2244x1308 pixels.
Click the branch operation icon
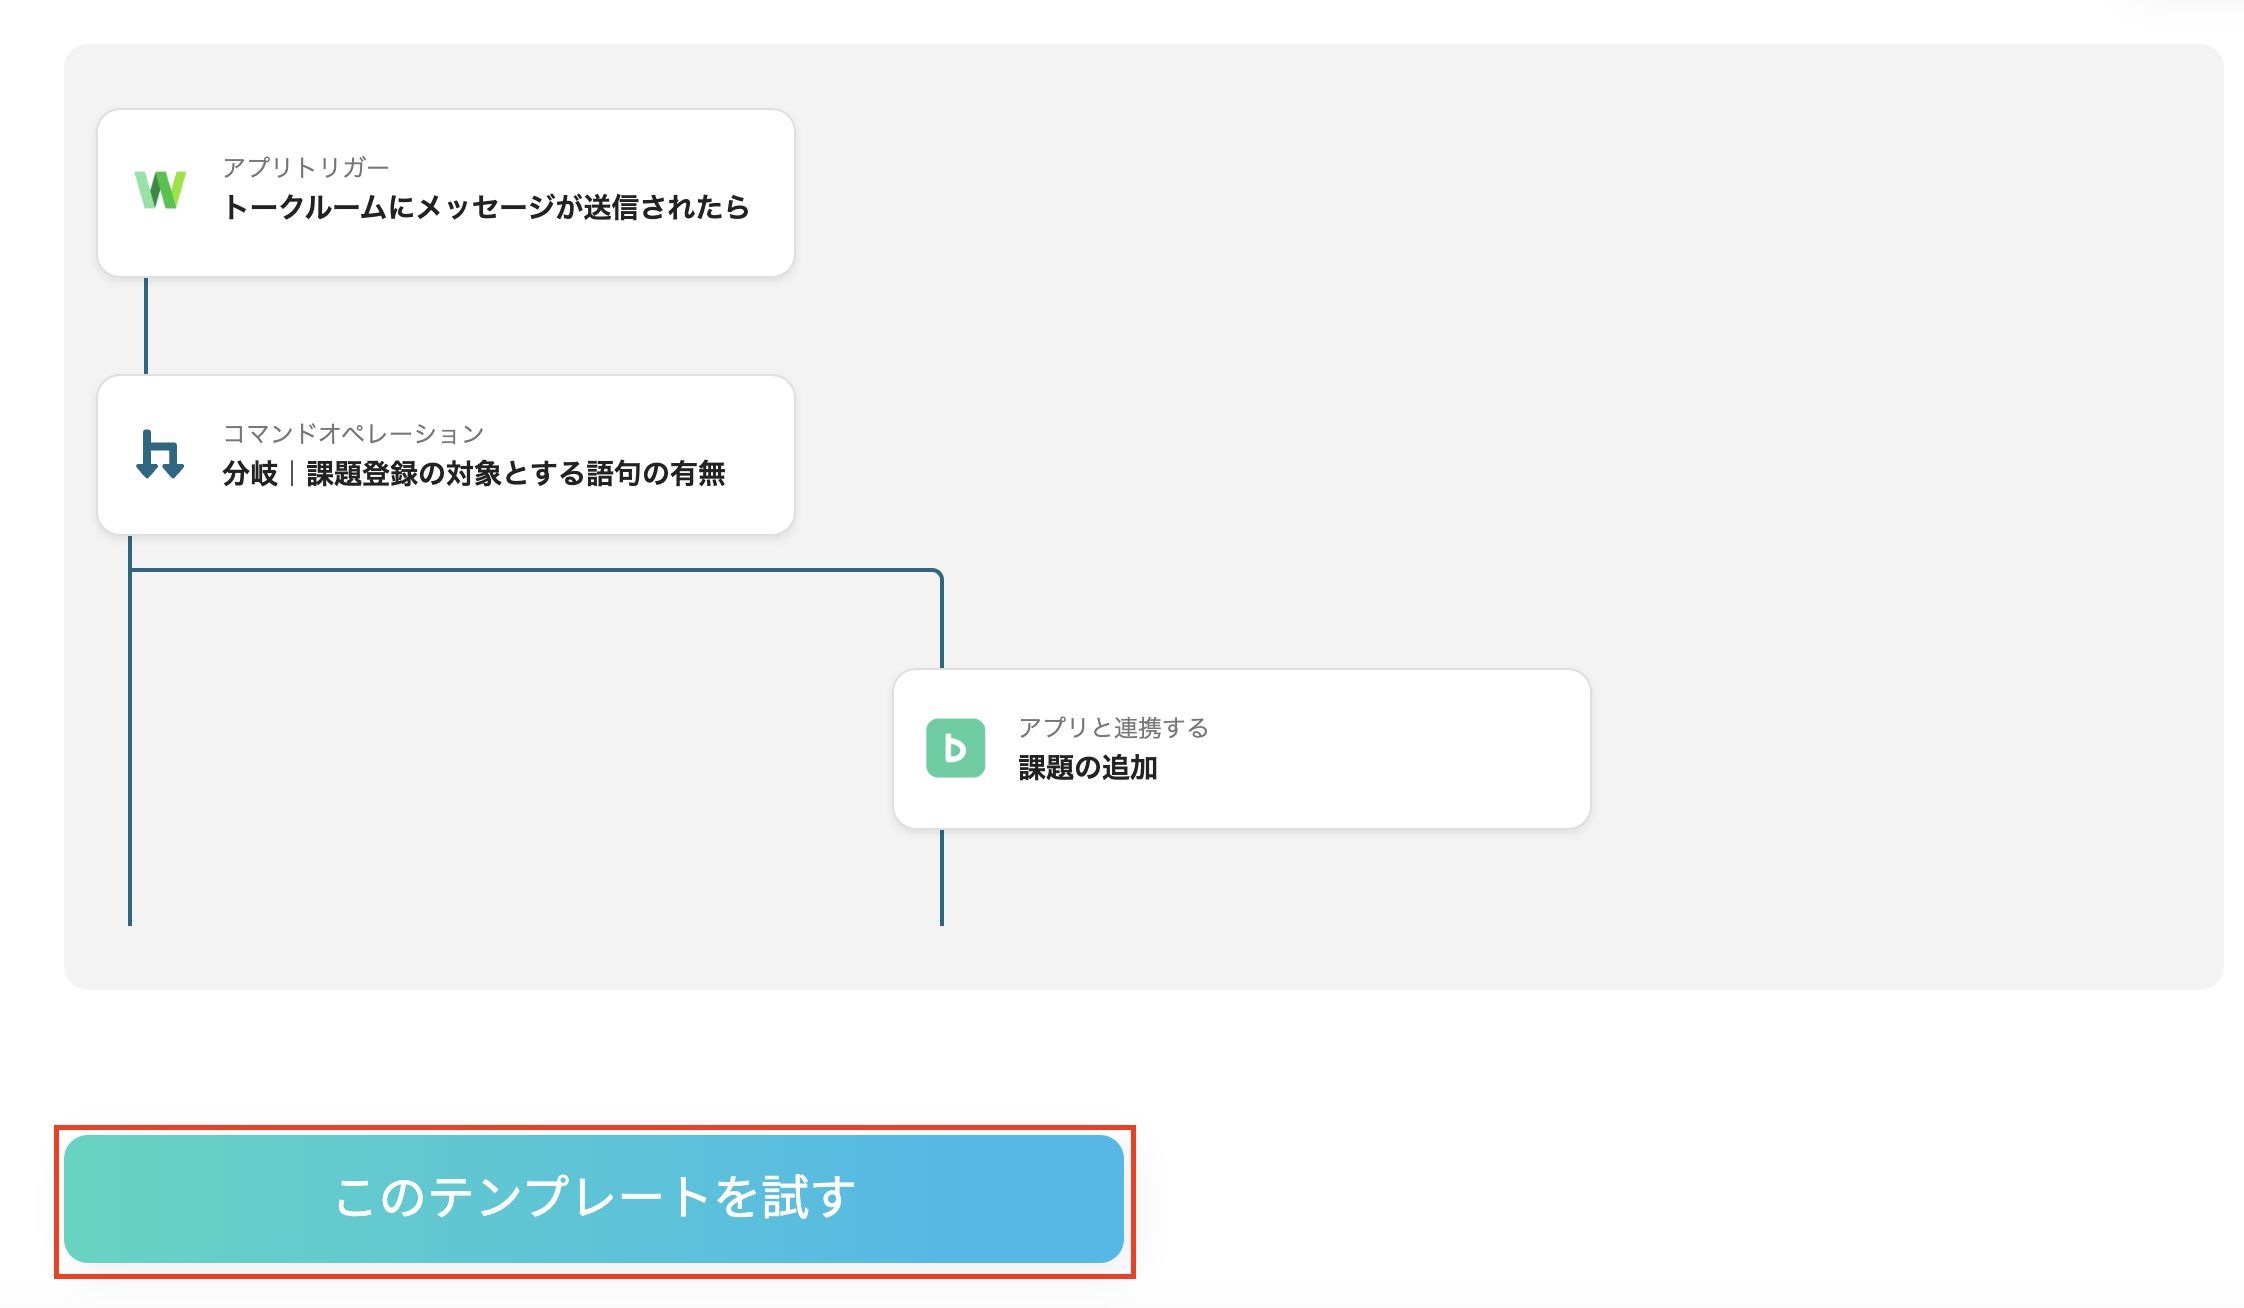pyautogui.click(x=160, y=455)
